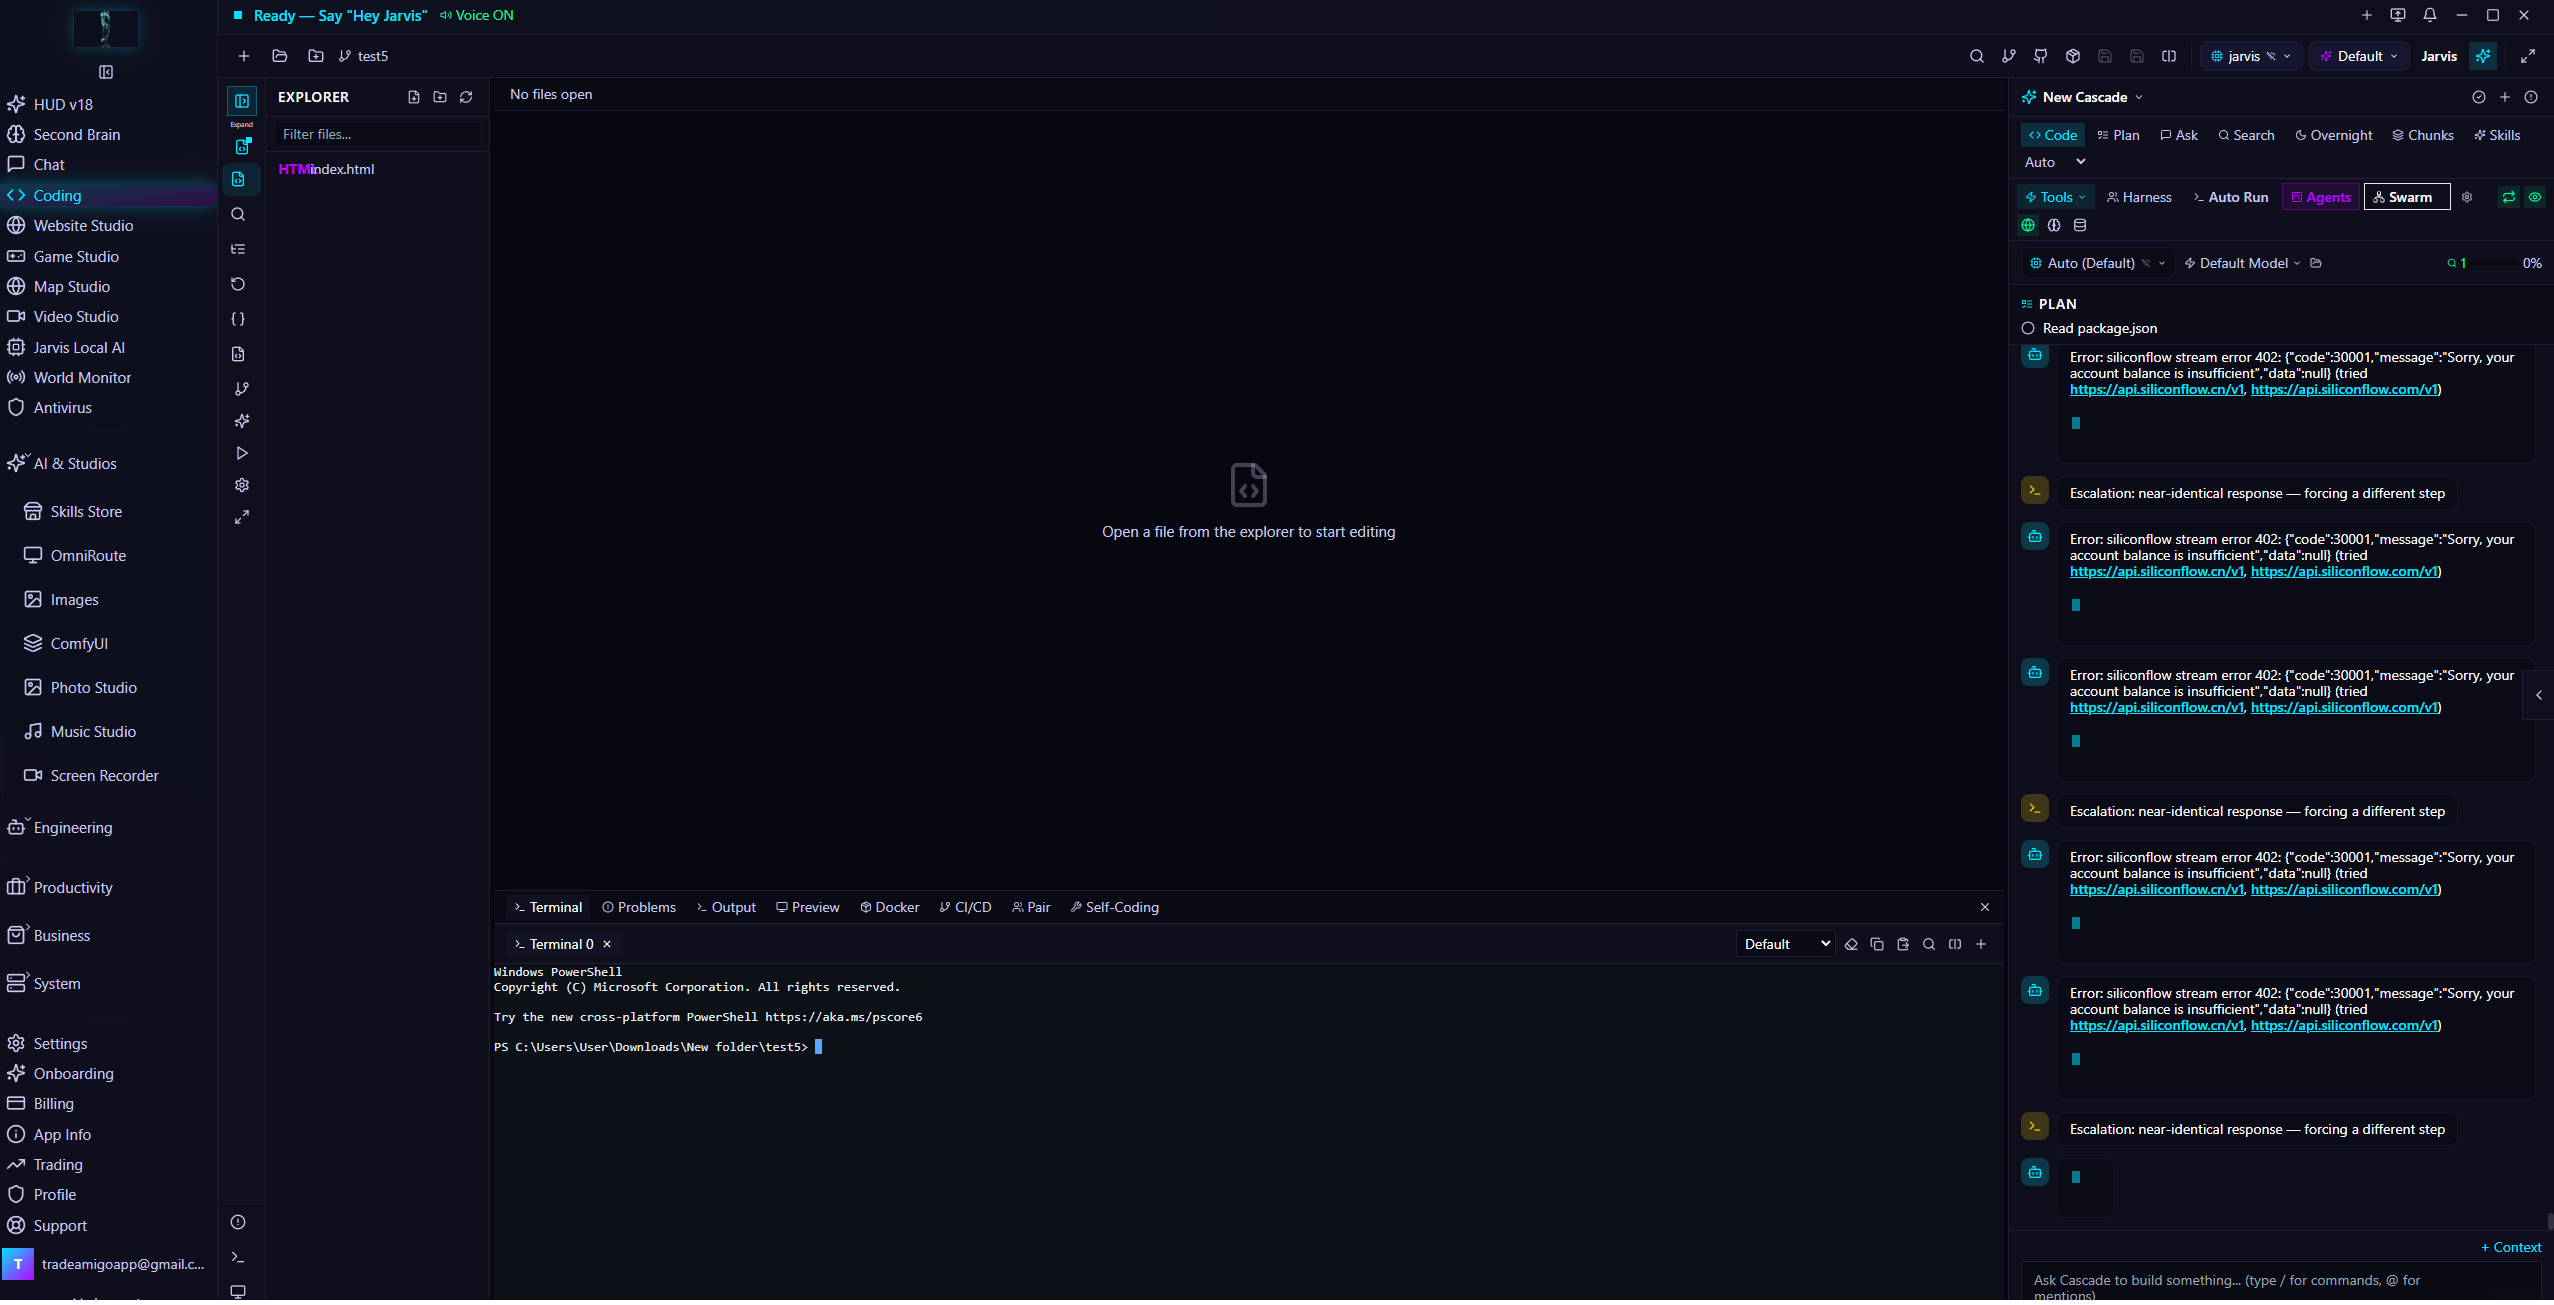
Task: Add a new terminal with plus icon
Action: point(1981,944)
